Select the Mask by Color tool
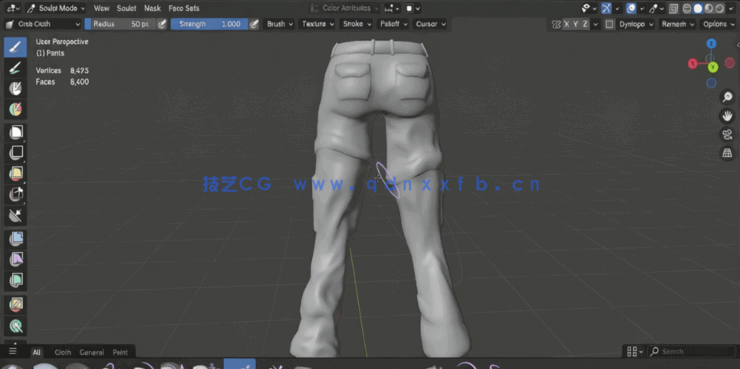 [16, 325]
